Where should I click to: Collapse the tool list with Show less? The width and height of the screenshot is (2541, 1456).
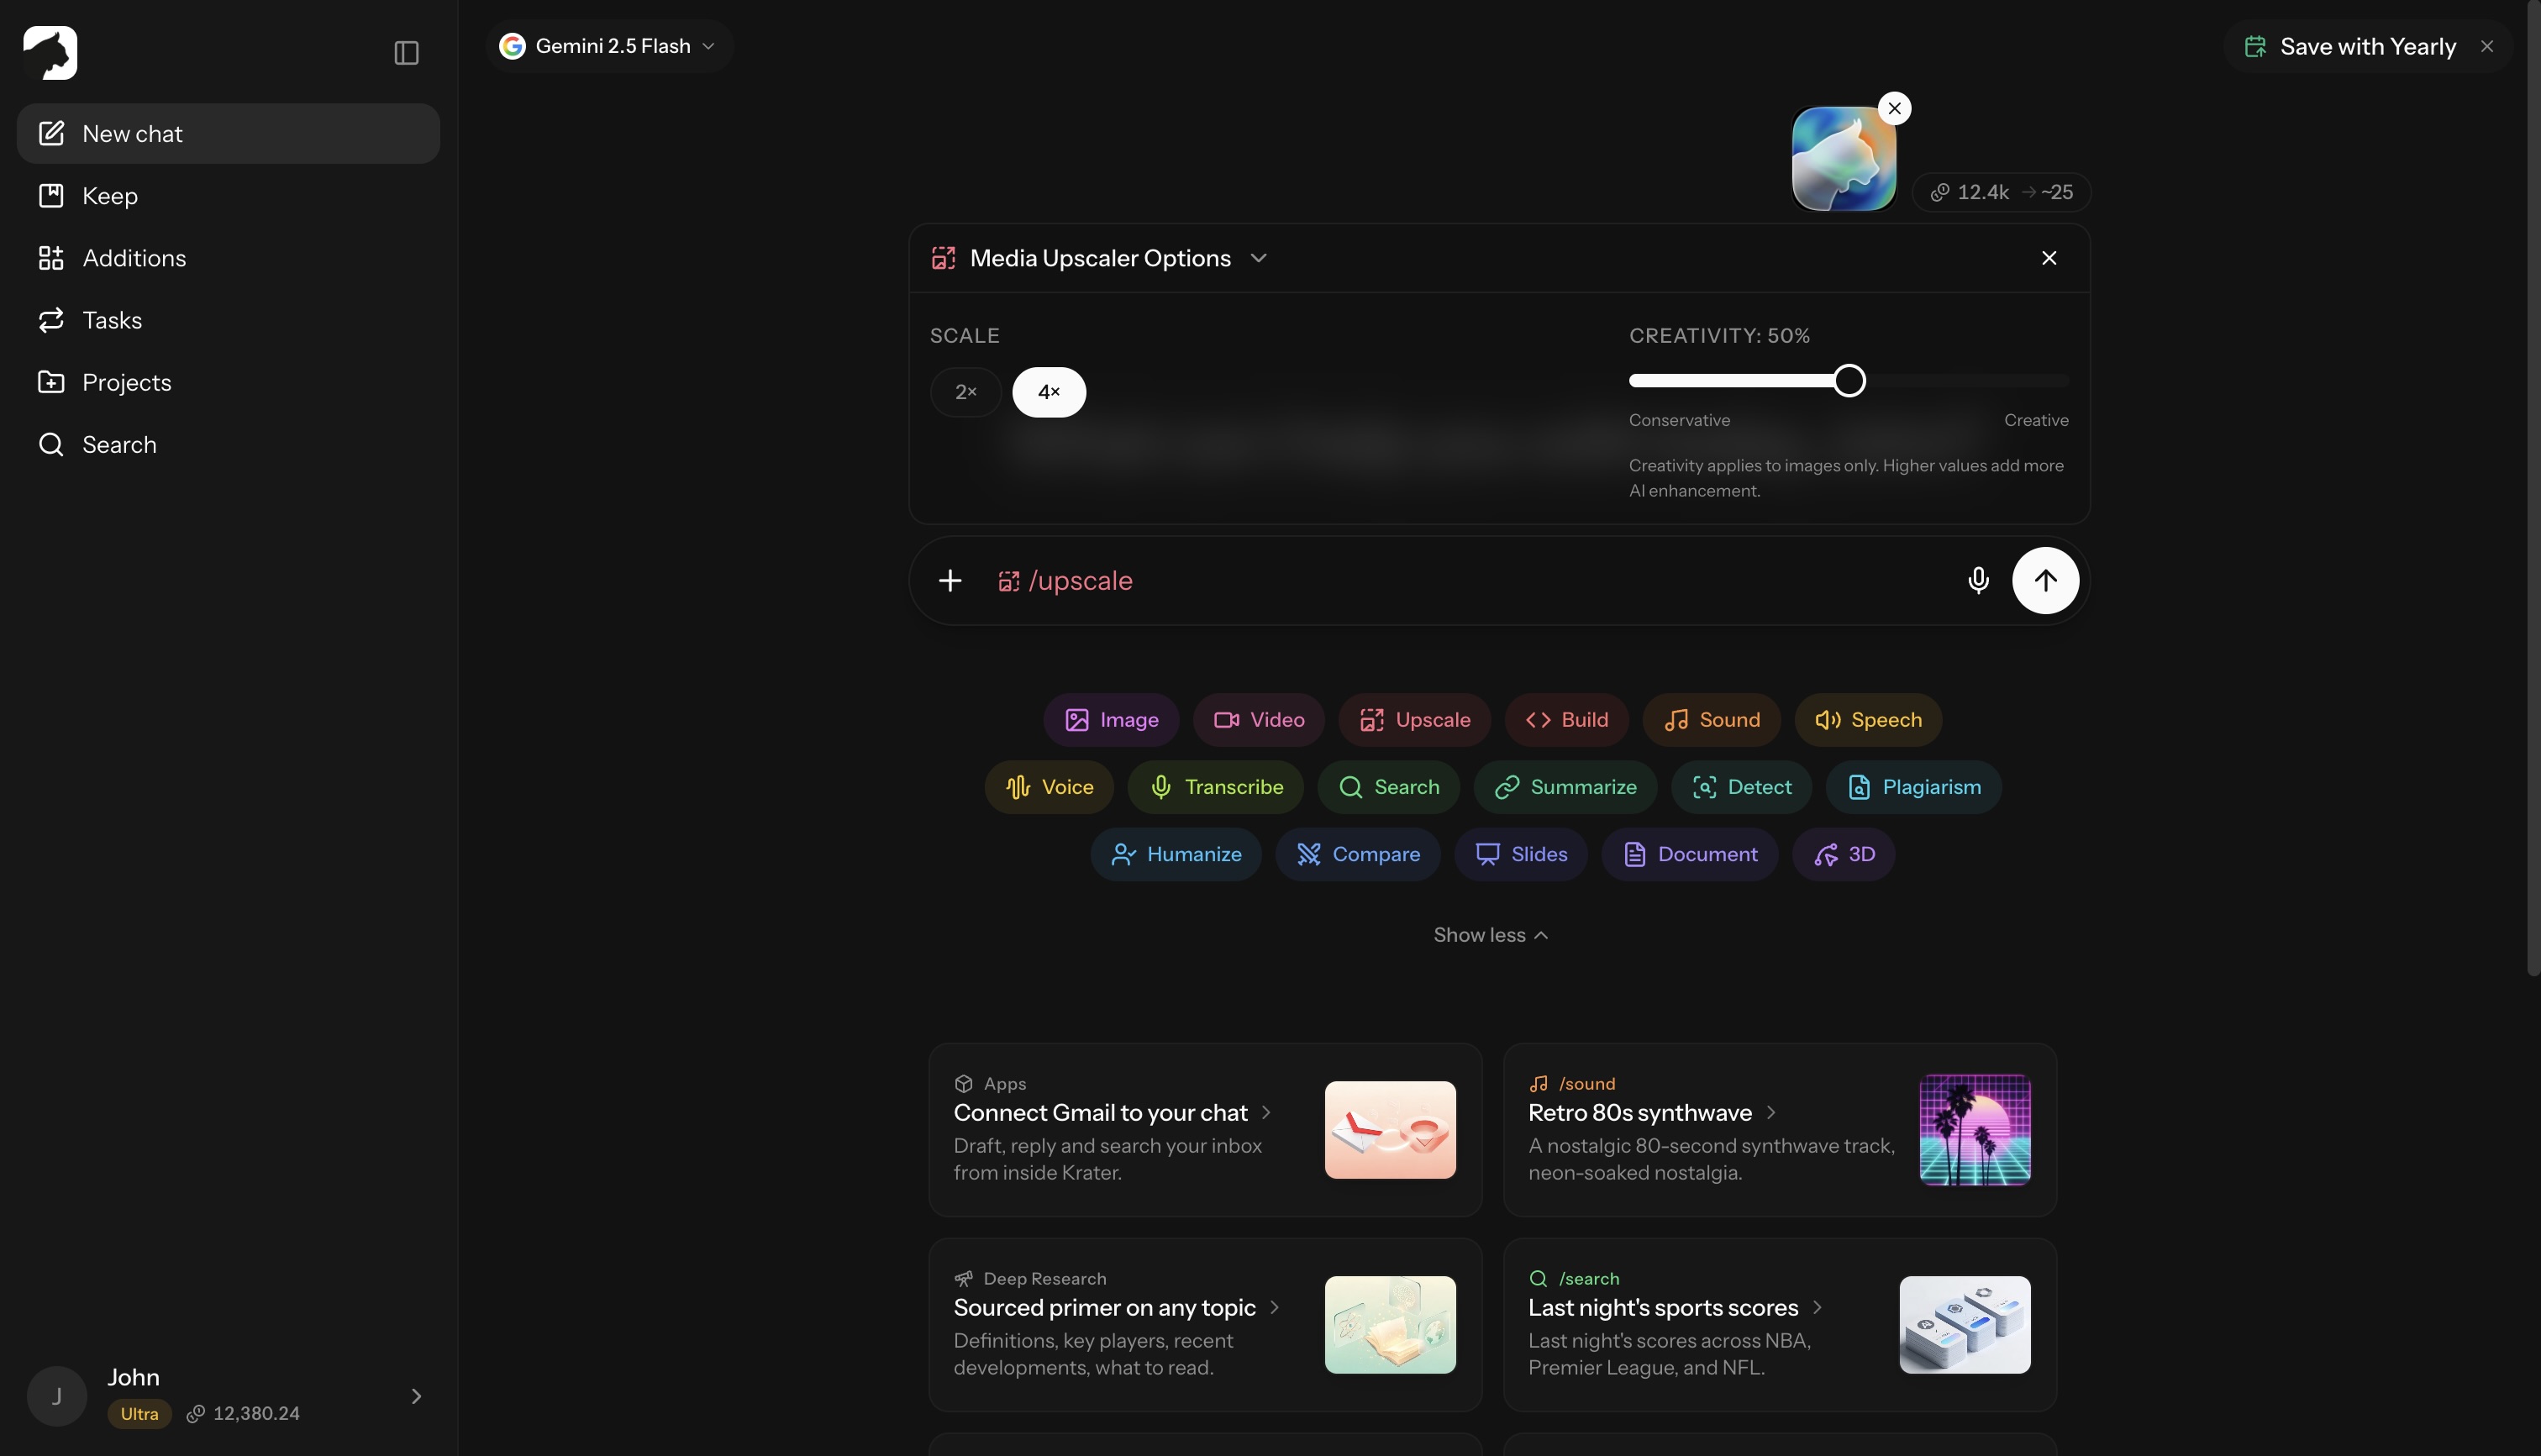1490,935
